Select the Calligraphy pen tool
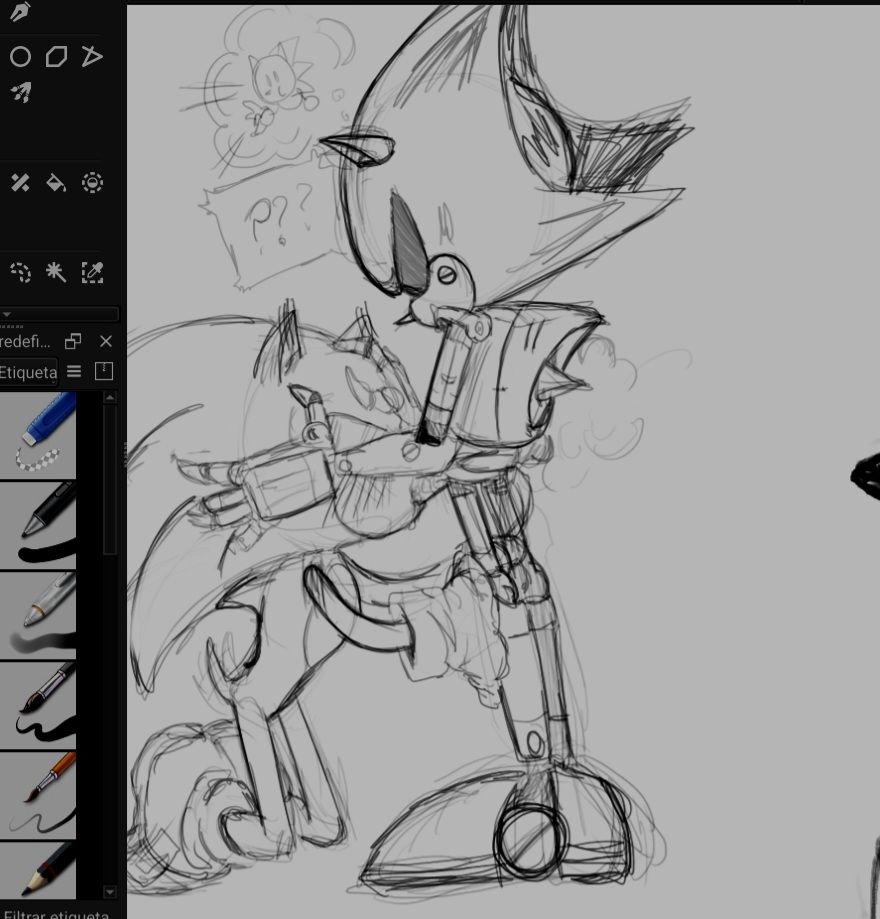 click(20, 12)
